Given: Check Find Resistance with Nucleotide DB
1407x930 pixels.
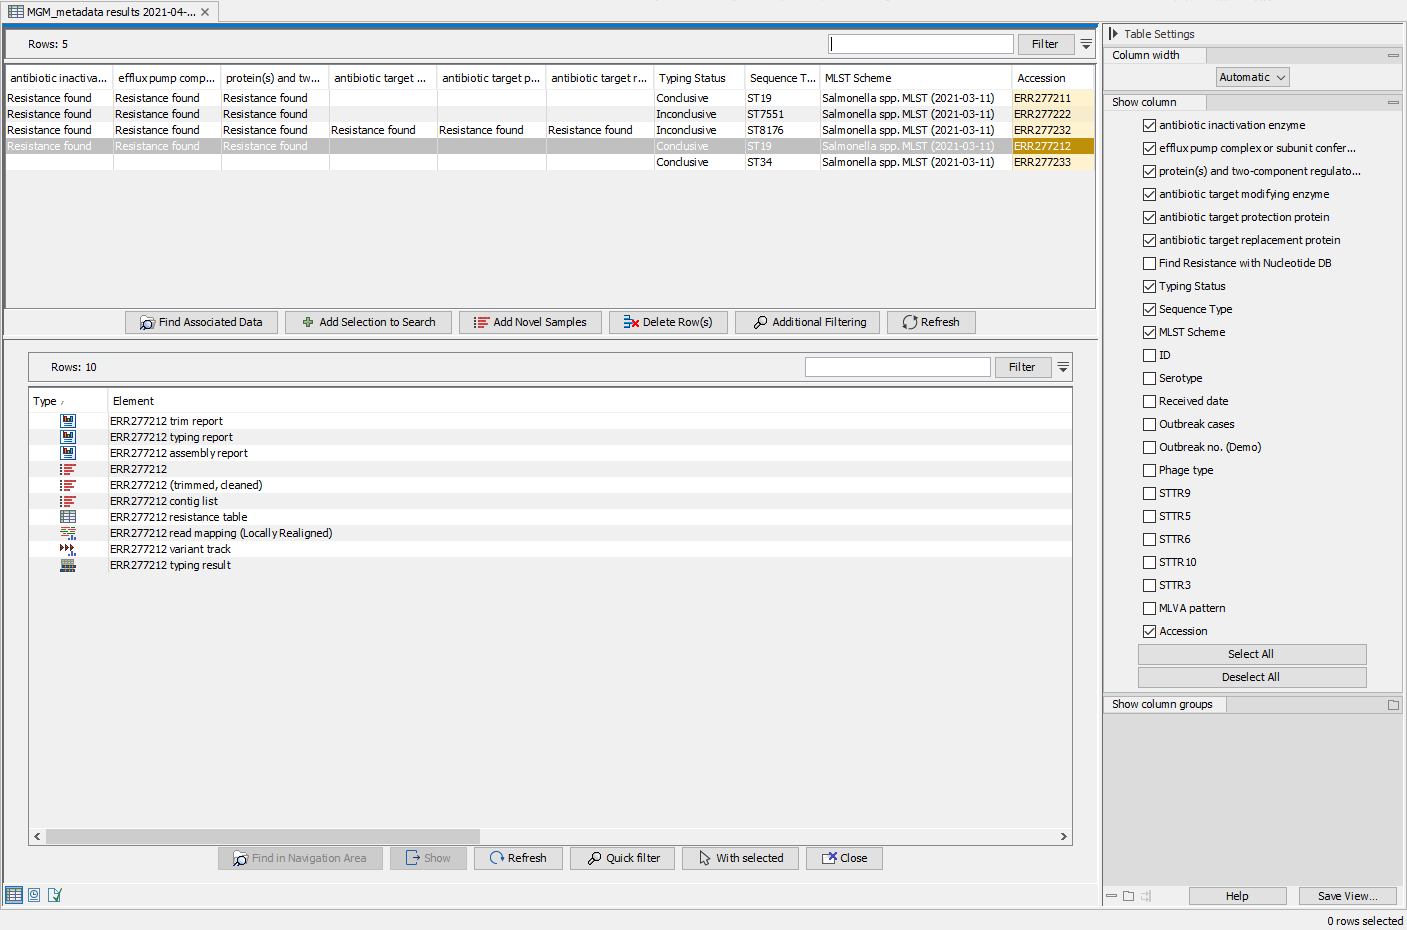Looking at the screenshot, I should coord(1149,263).
